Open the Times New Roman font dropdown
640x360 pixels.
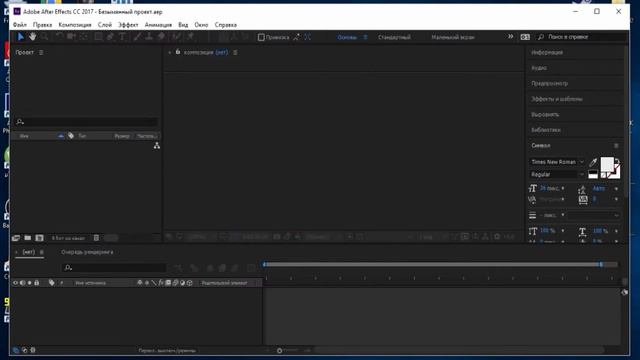coord(557,162)
